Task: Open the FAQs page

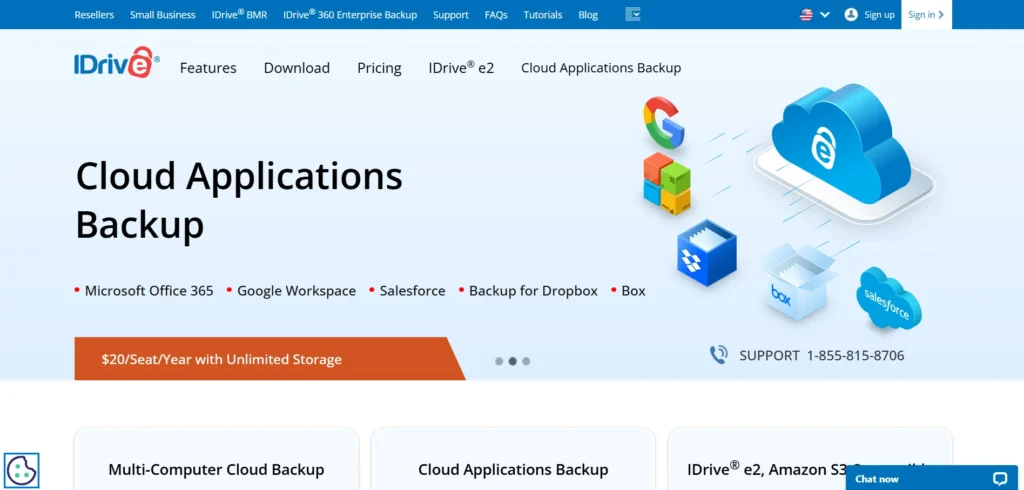Action: coord(496,14)
